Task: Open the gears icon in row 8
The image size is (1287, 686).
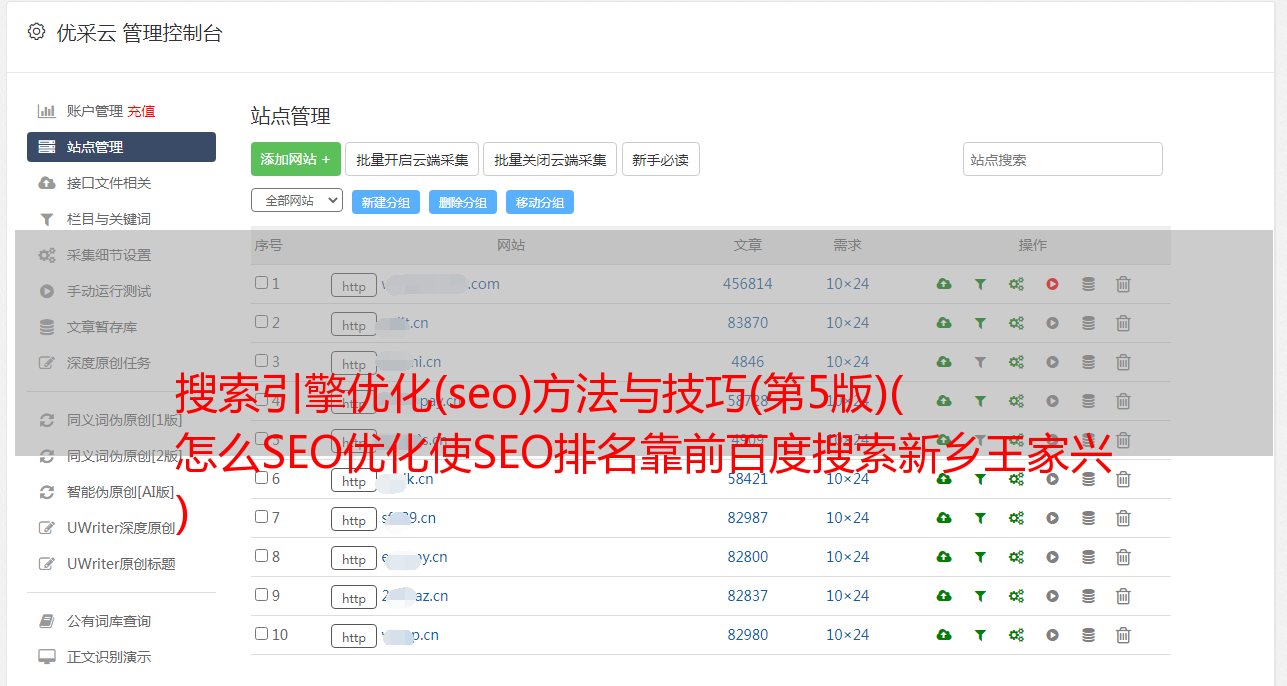Action: pos(1016,557)
